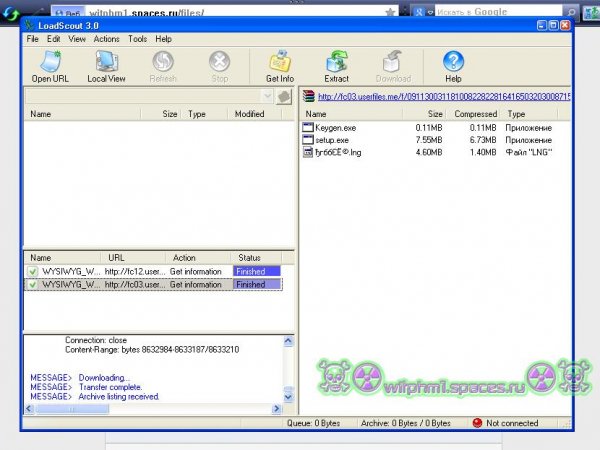Click the Archive: 0 Bytes status entry
Screen dimensions: 600x450
click(406, 423)
